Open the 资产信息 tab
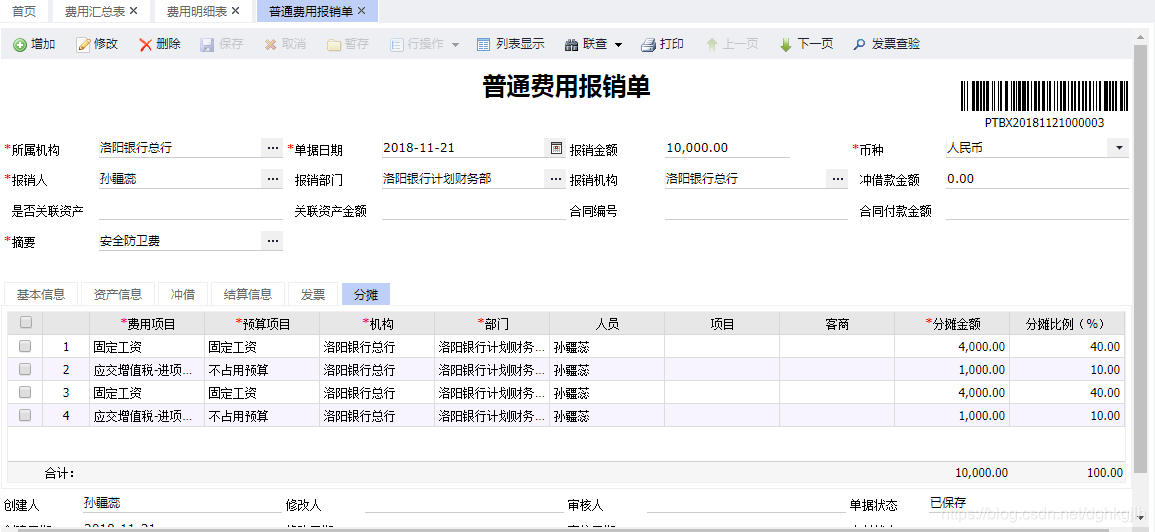This screenshot has width=1155, height=532. (118, 294)
